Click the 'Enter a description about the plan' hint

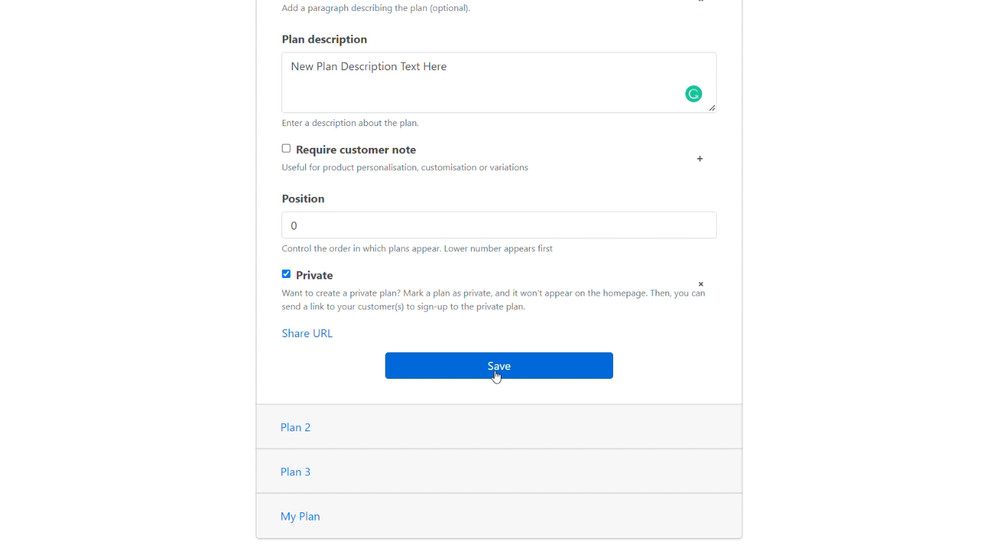tap(350, 123)
